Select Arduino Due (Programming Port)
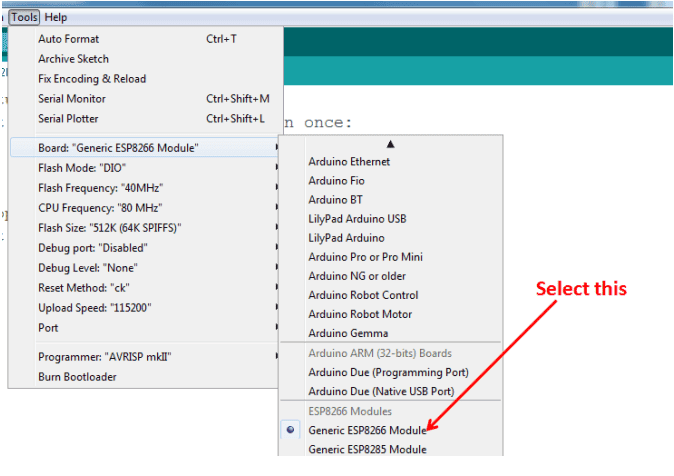The height and width of the screenshot is (476, 674). [391, 372]
